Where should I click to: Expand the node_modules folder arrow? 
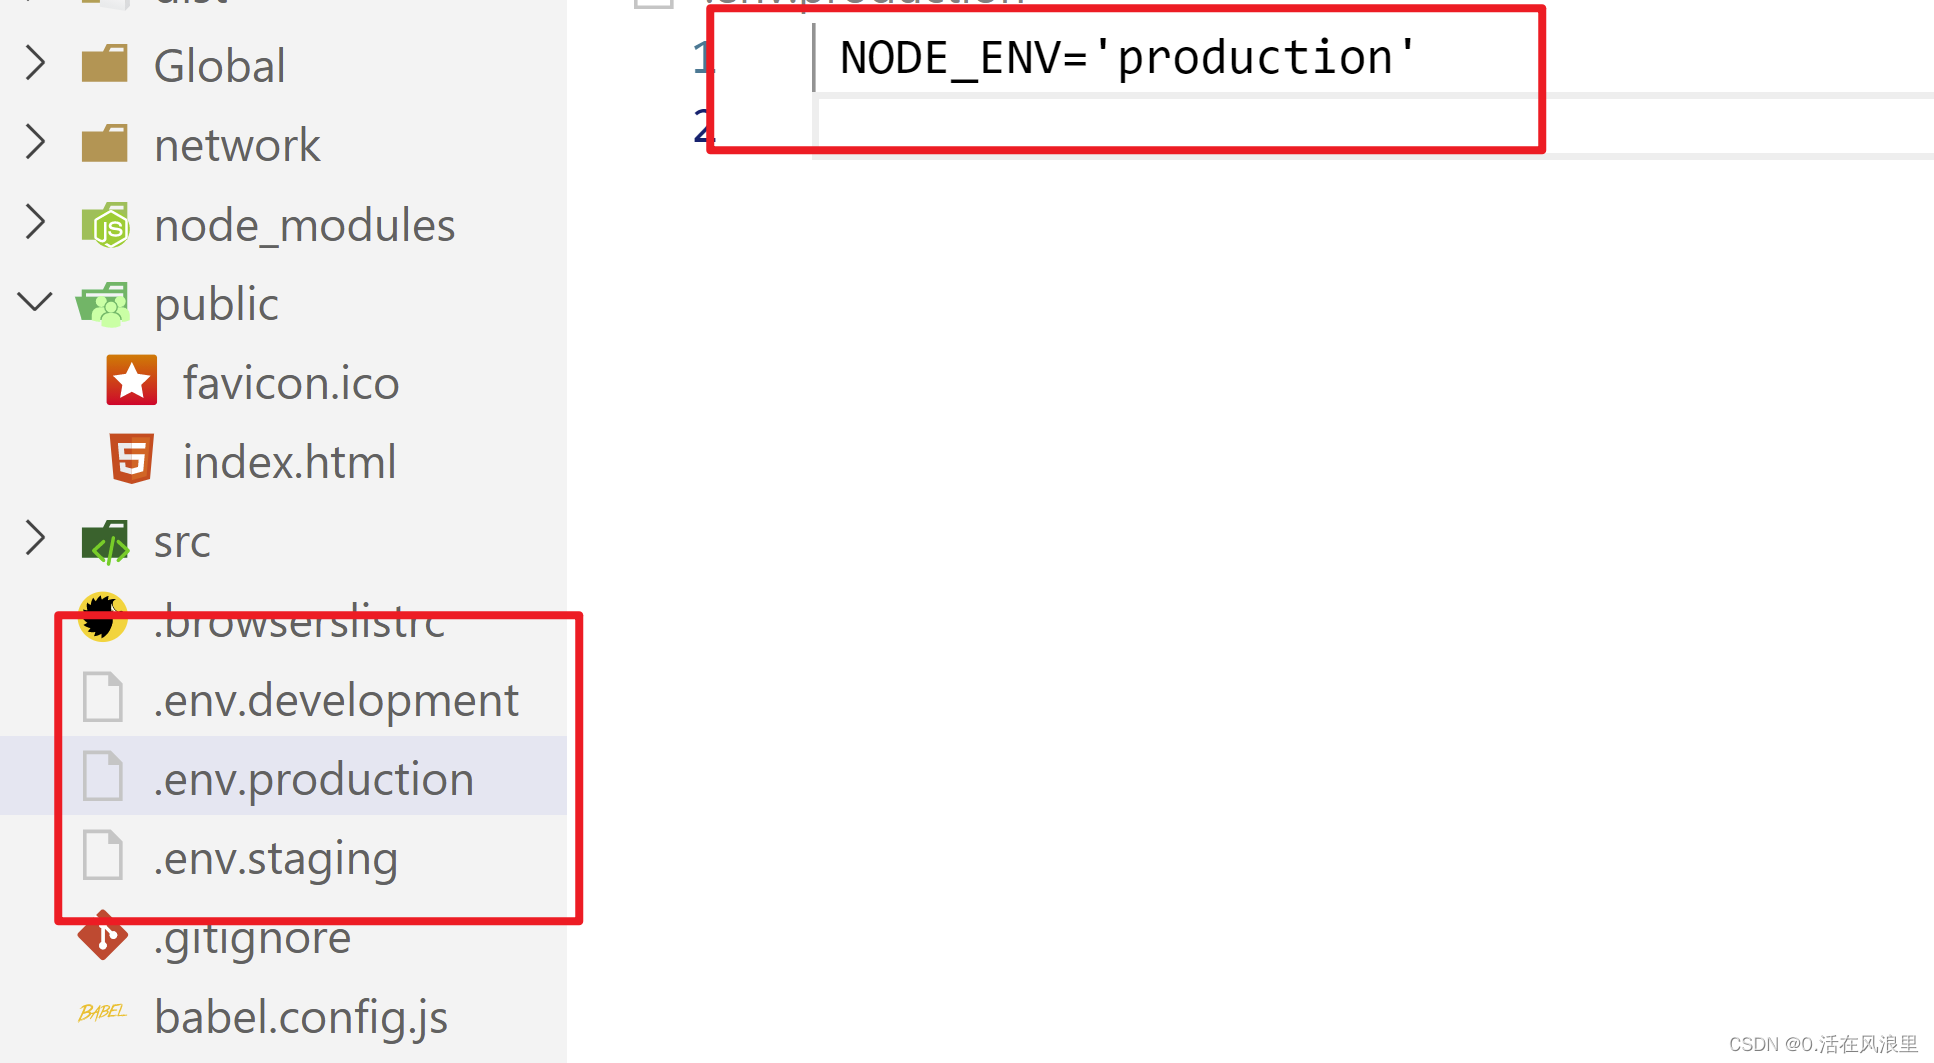tap(35, 222)
